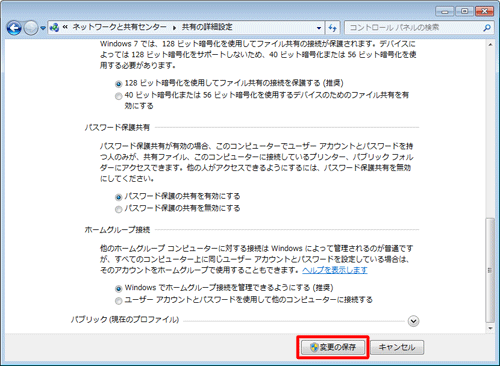500x366 pixels.
Task: Click the greyed forward navigation arrow
Action: 31,28
